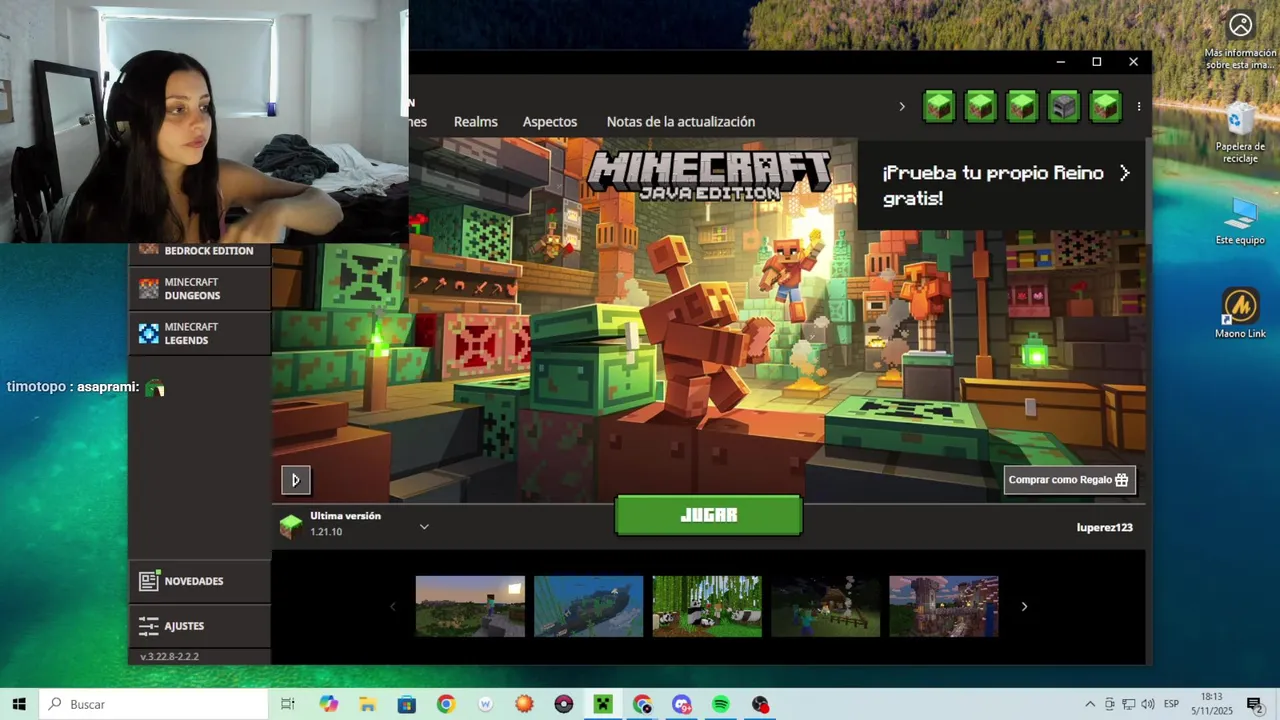Click the Minecraft Dungeons game icon

pyautogui.click(x=149, y=289)
